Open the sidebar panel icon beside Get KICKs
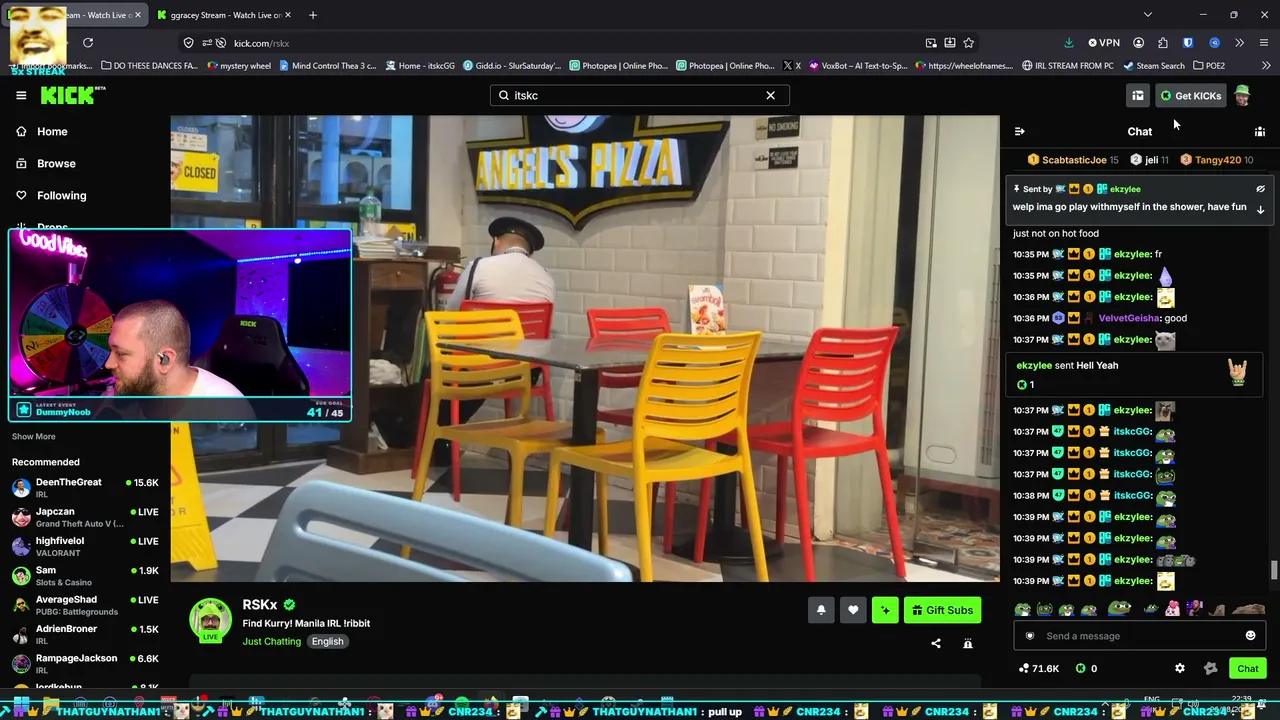Viewport: 1280px width, 720px height. [1138, 95]
